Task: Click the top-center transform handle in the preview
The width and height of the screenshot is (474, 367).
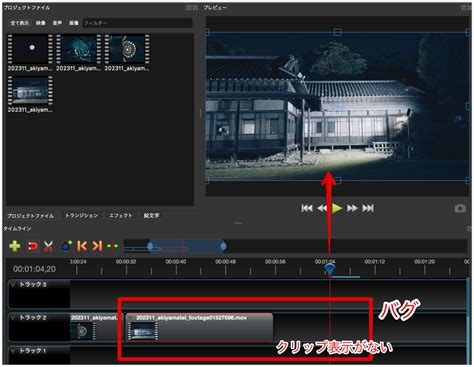Action: [337, 32]
